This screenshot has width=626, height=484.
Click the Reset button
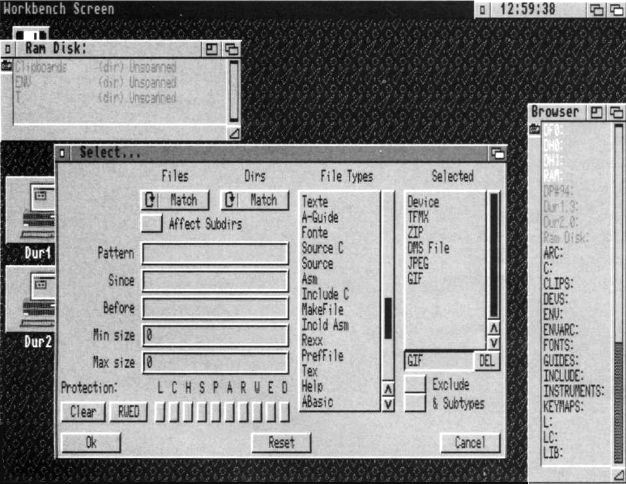[x=281, y=442]
